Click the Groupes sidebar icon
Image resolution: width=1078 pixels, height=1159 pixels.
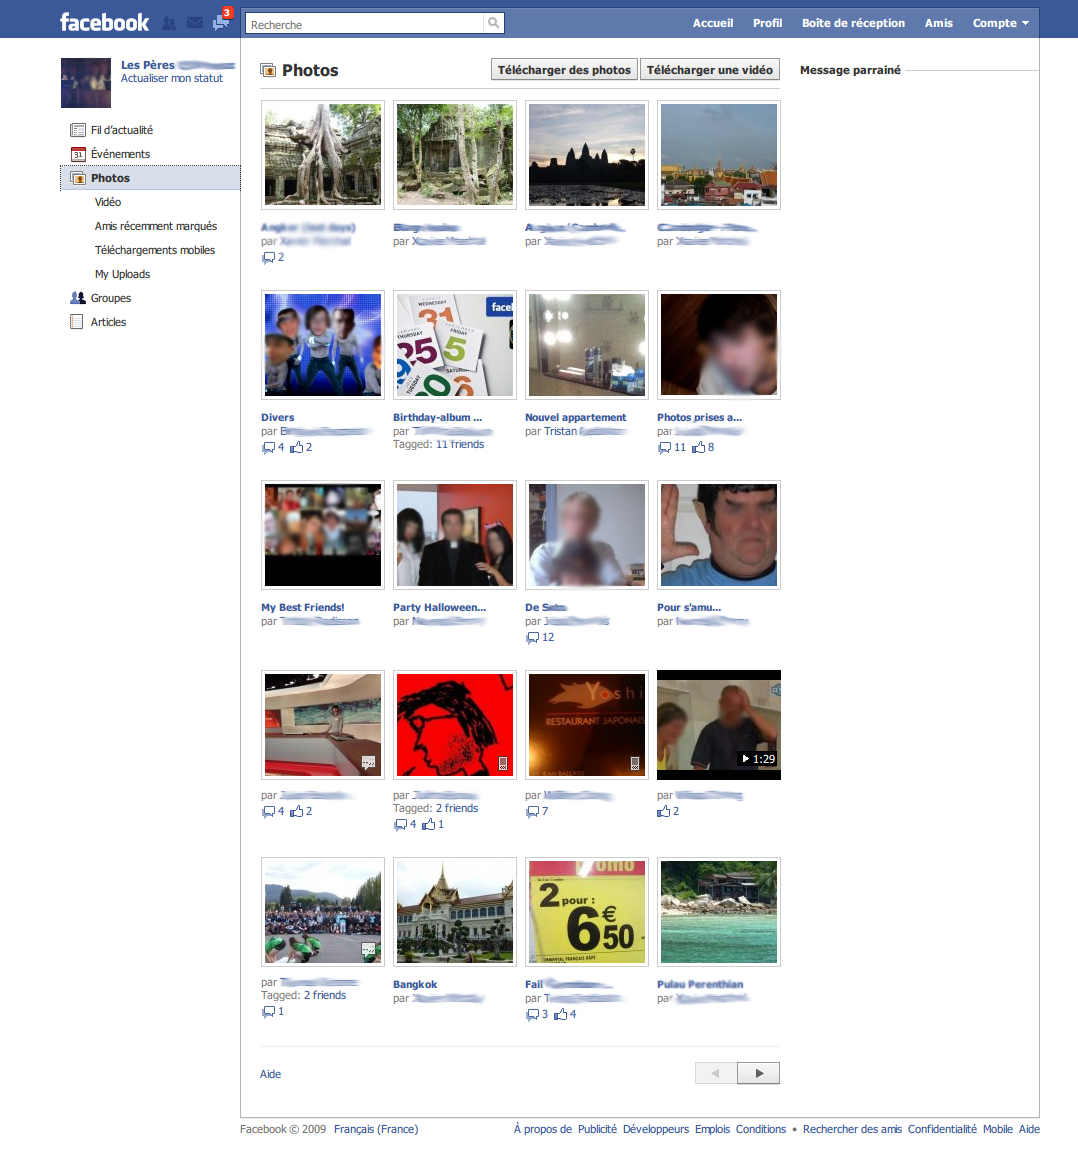[78, 298]
